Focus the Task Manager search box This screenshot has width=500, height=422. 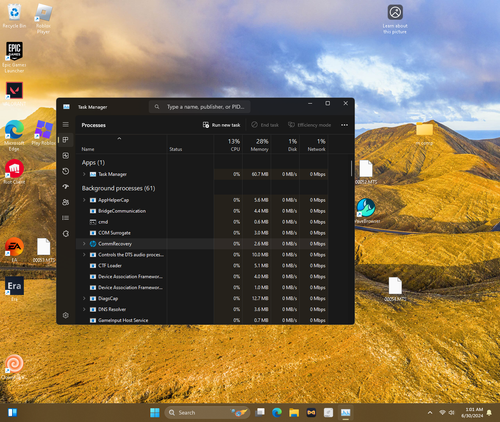[199, 107]
